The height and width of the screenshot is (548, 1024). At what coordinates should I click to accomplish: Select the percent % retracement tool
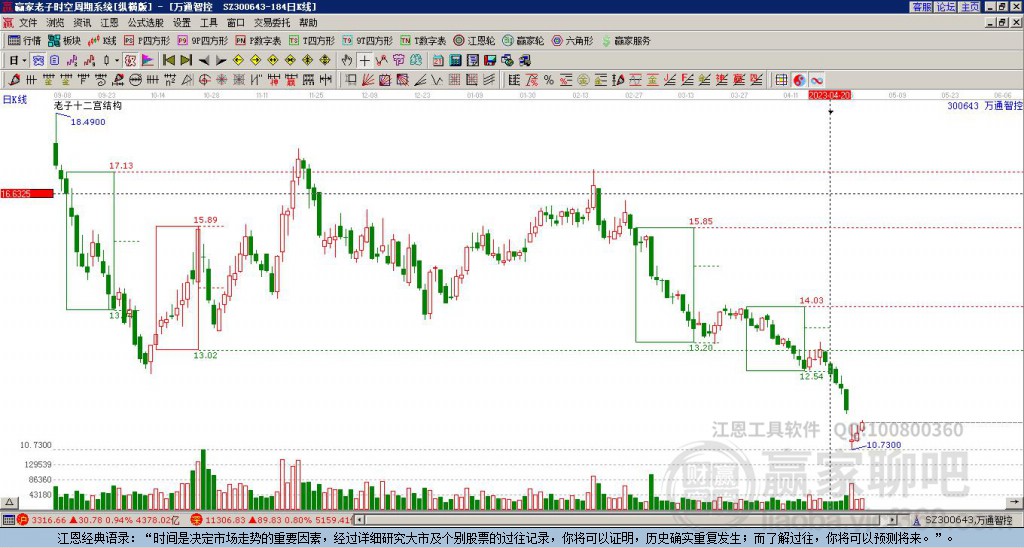tap(549, 80)
